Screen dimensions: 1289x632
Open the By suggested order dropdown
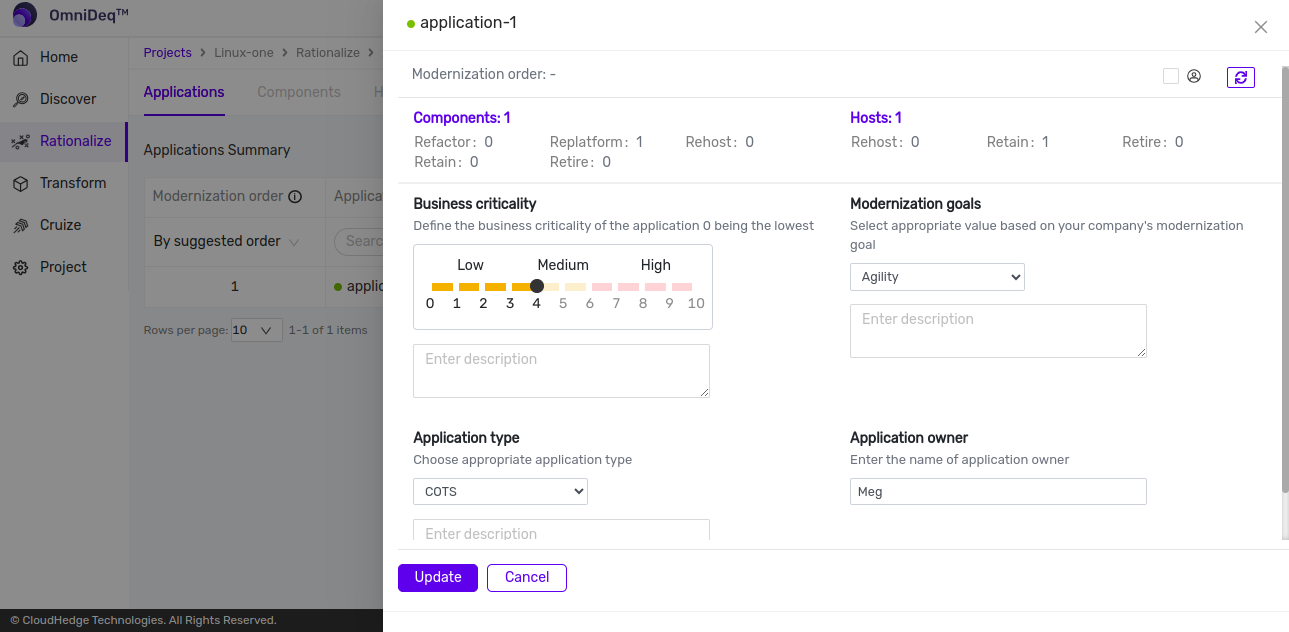226,241
